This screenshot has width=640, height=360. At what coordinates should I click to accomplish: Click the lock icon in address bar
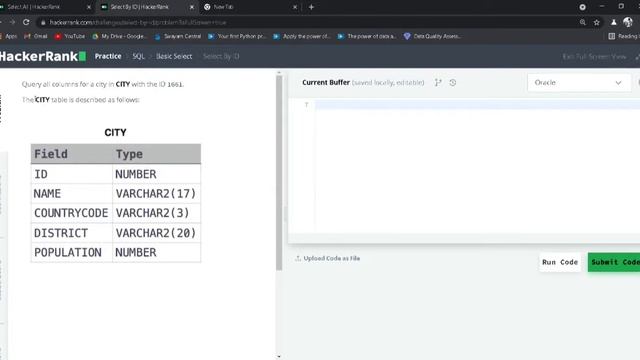click(43, 22)
